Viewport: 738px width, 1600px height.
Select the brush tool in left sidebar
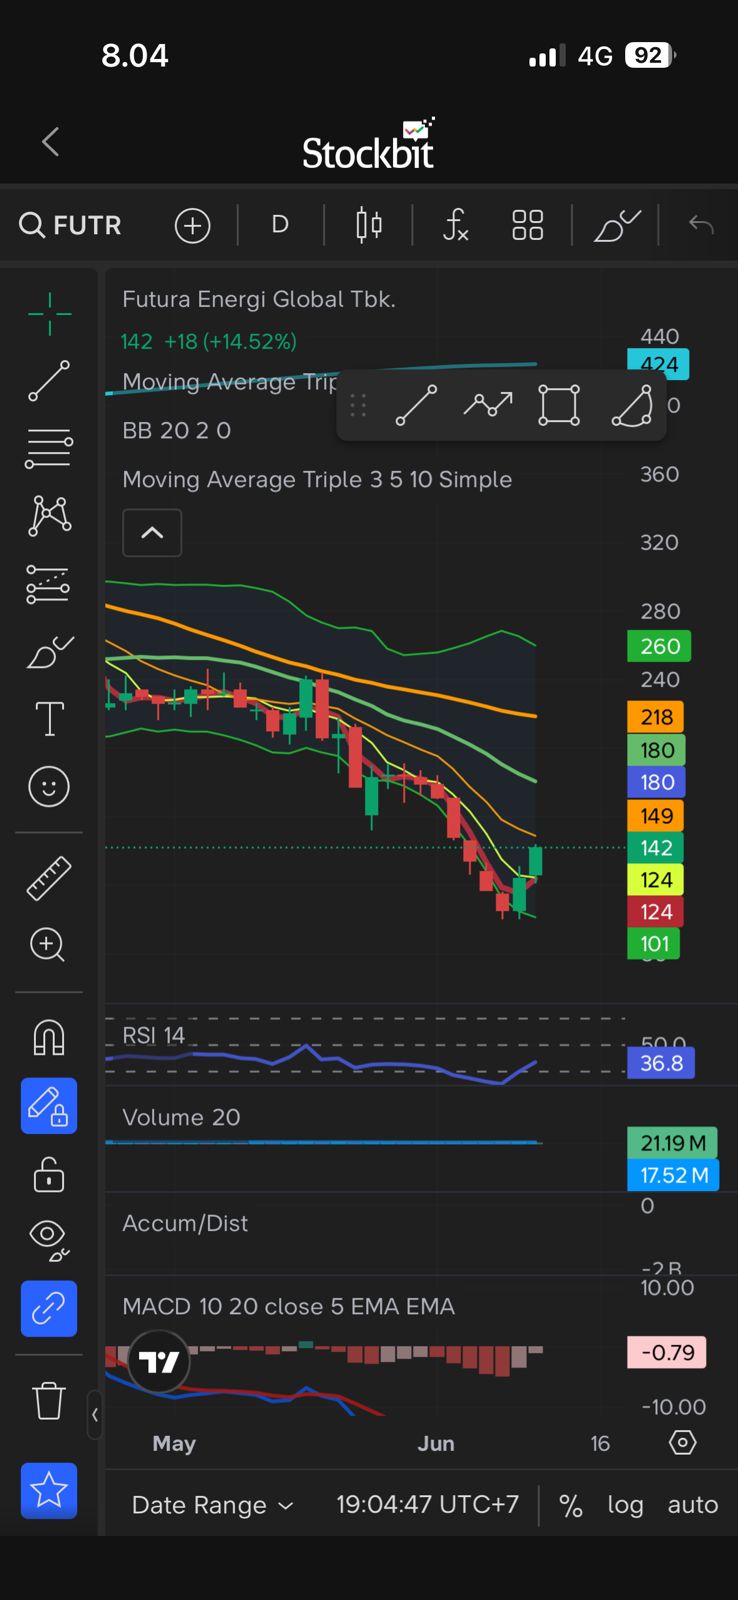49,652
